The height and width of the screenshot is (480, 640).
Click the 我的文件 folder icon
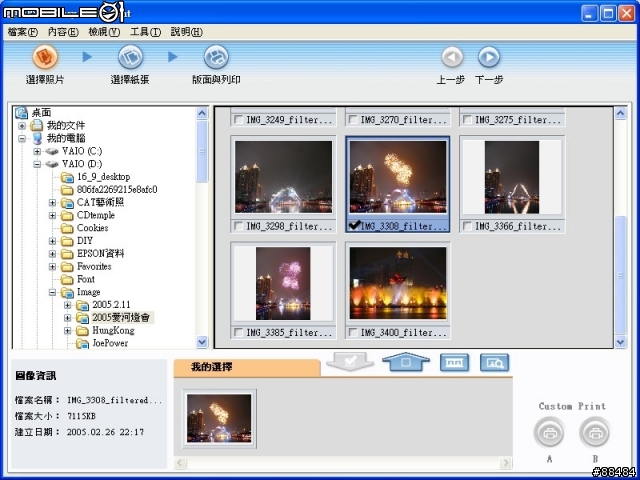[x=37, y=125]
